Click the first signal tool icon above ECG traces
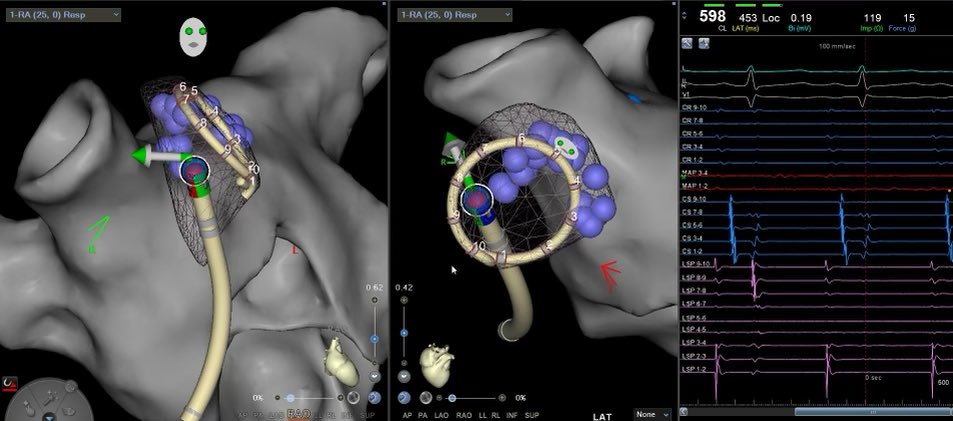The width and height of the screenshot is (953, 421). (x=689, y=44)
